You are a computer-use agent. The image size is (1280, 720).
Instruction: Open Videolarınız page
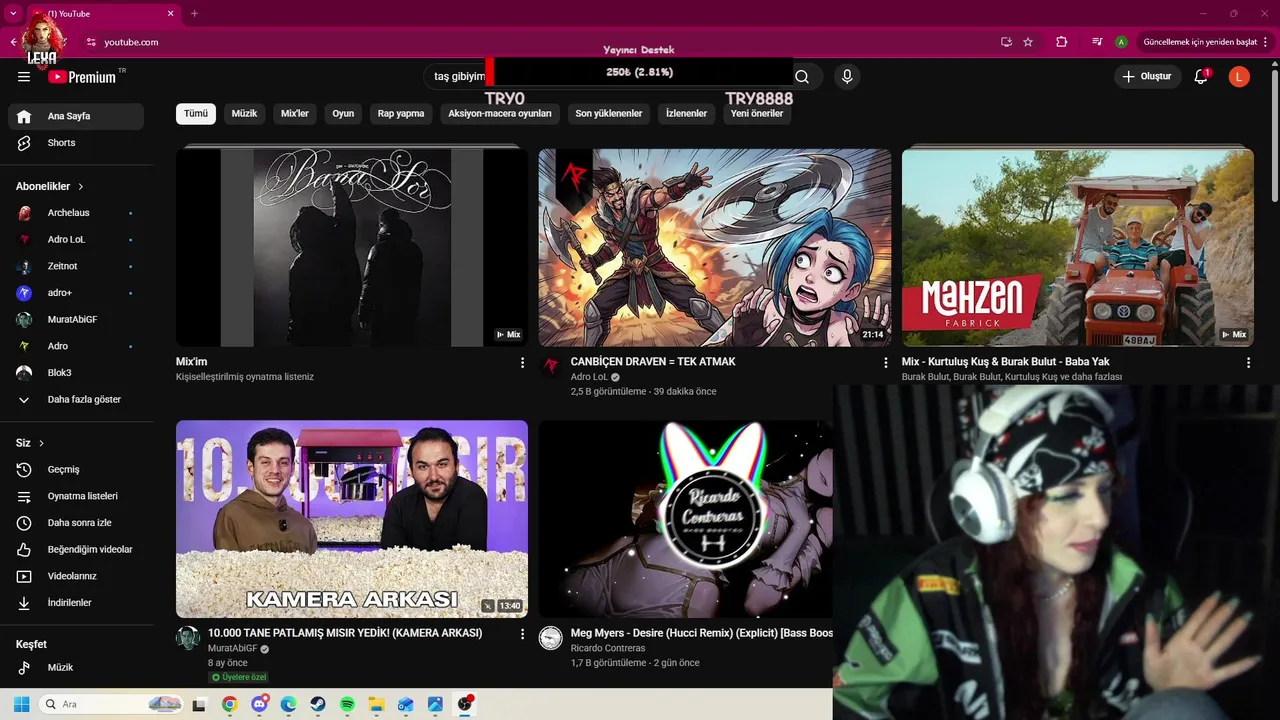(x=76, y=576)
